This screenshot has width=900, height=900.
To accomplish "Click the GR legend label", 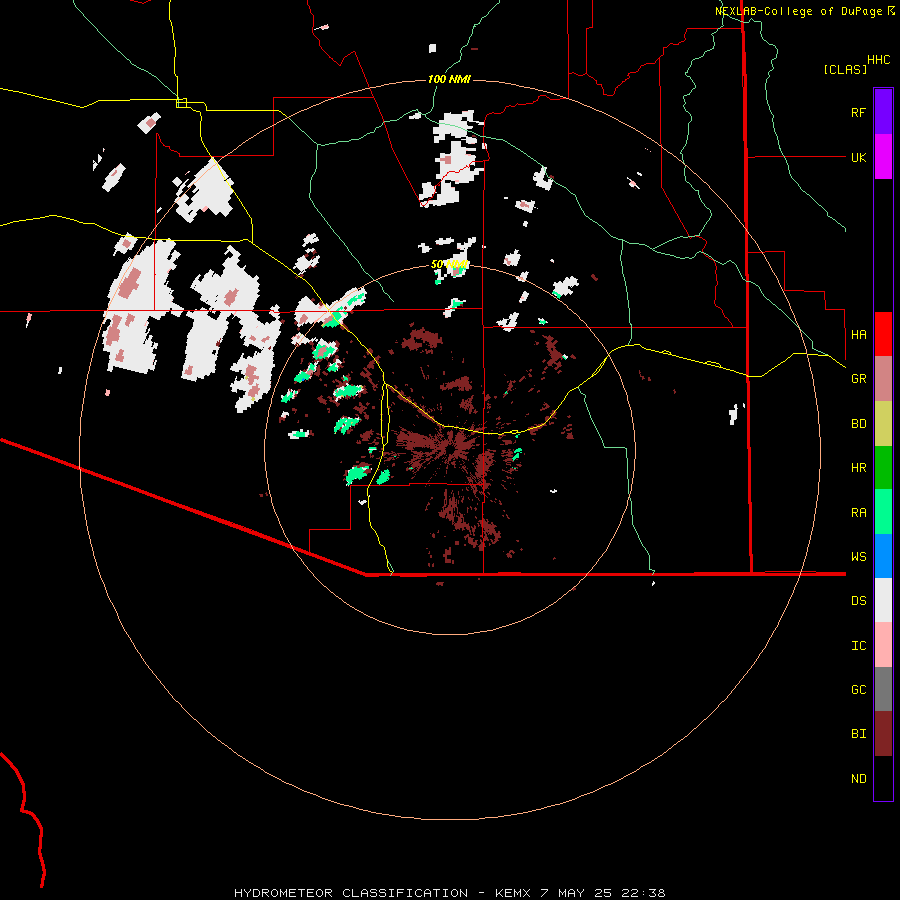I will click(858, 379).
